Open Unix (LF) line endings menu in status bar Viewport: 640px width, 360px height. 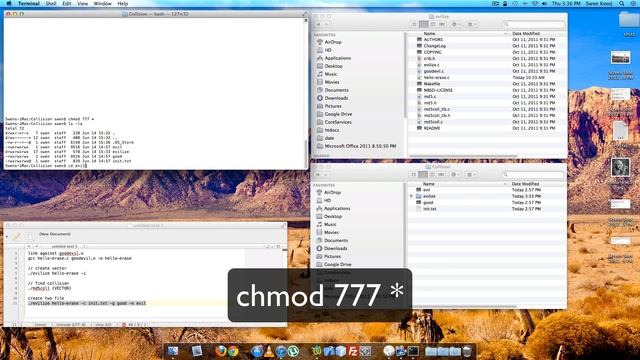(x=104, y=325)
